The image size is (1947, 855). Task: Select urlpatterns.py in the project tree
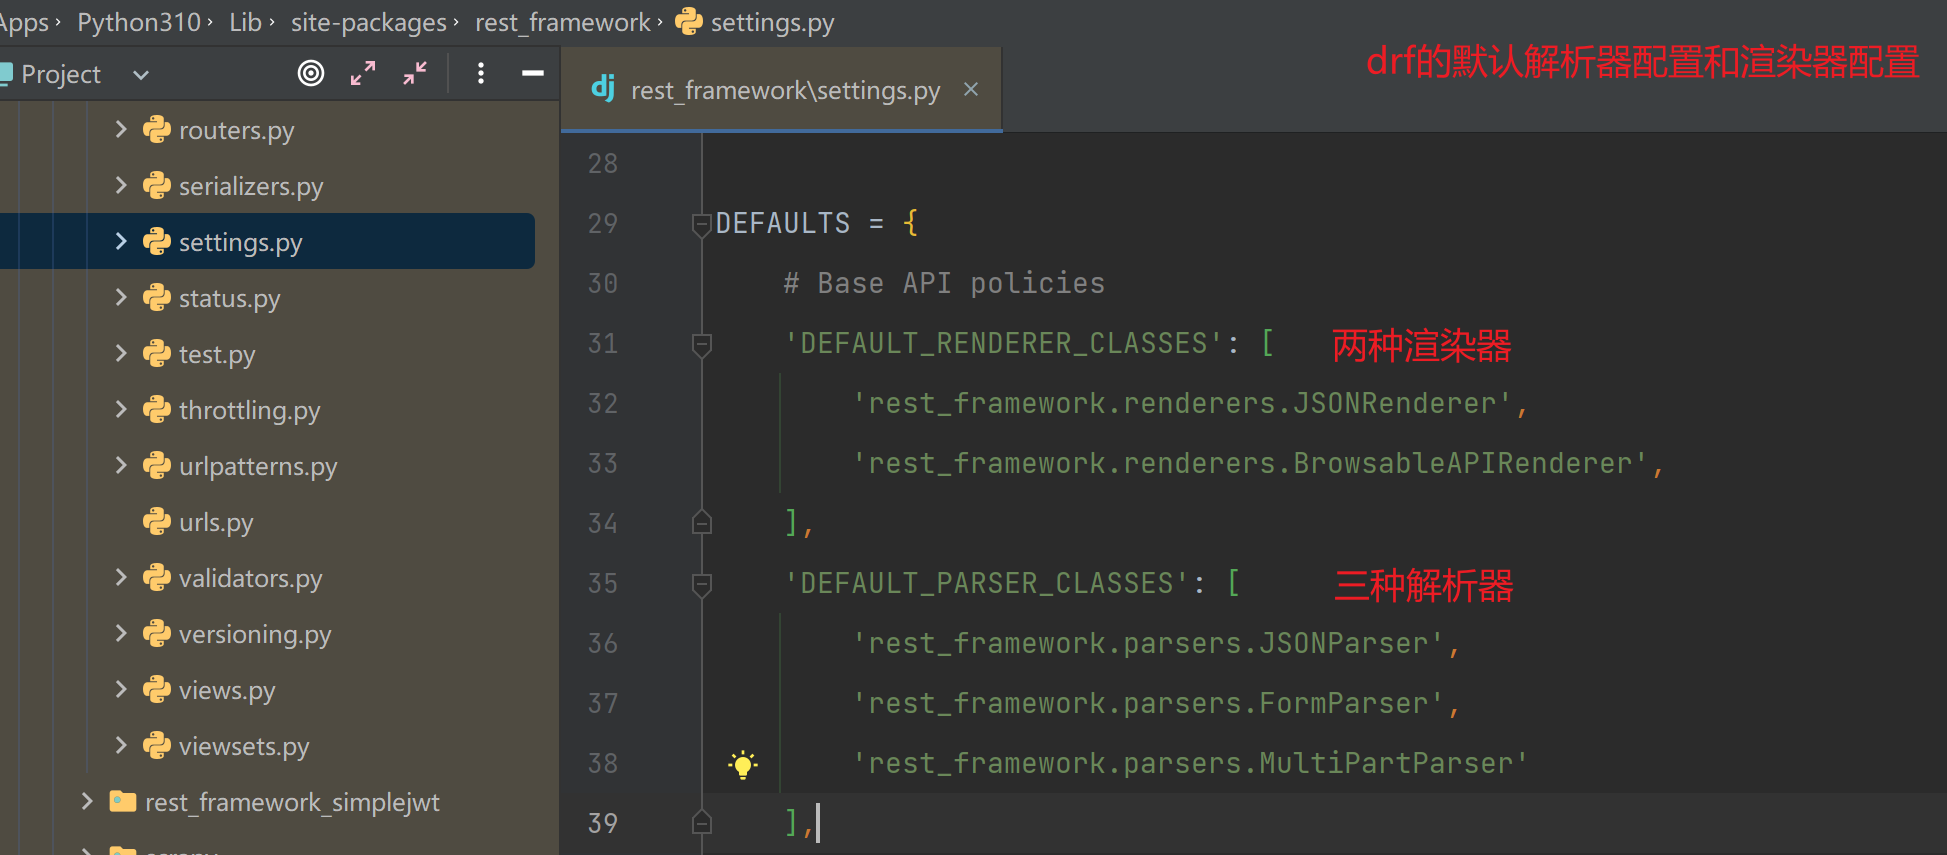(258, 466)
